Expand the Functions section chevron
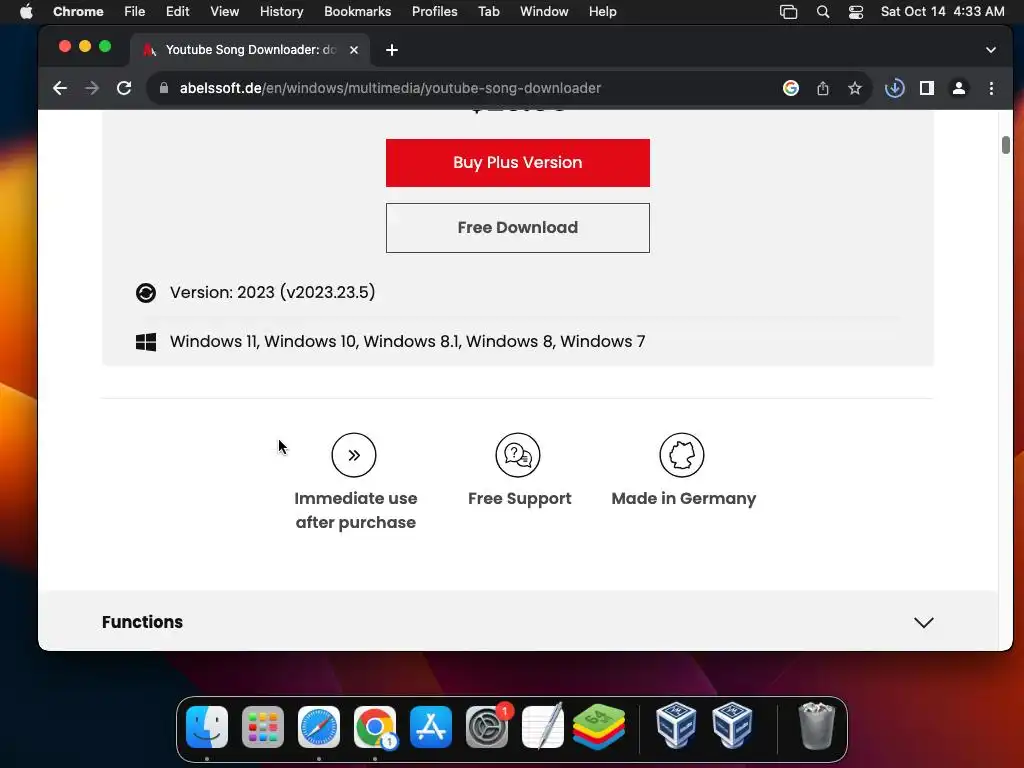 point(923,622)
